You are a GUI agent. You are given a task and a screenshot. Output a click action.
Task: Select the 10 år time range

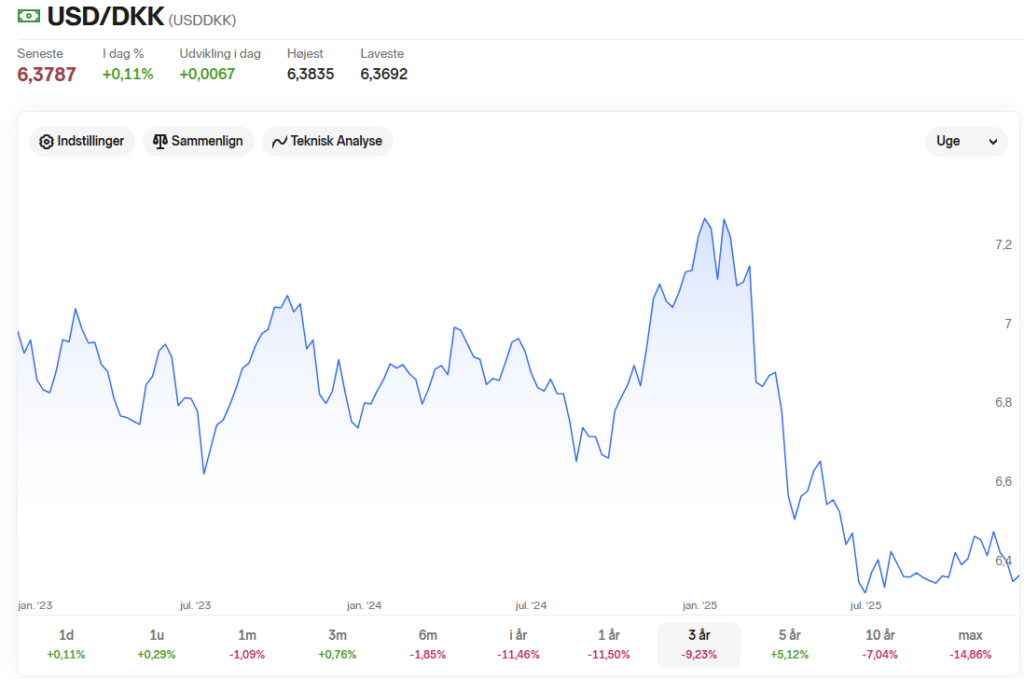point(880,644)
